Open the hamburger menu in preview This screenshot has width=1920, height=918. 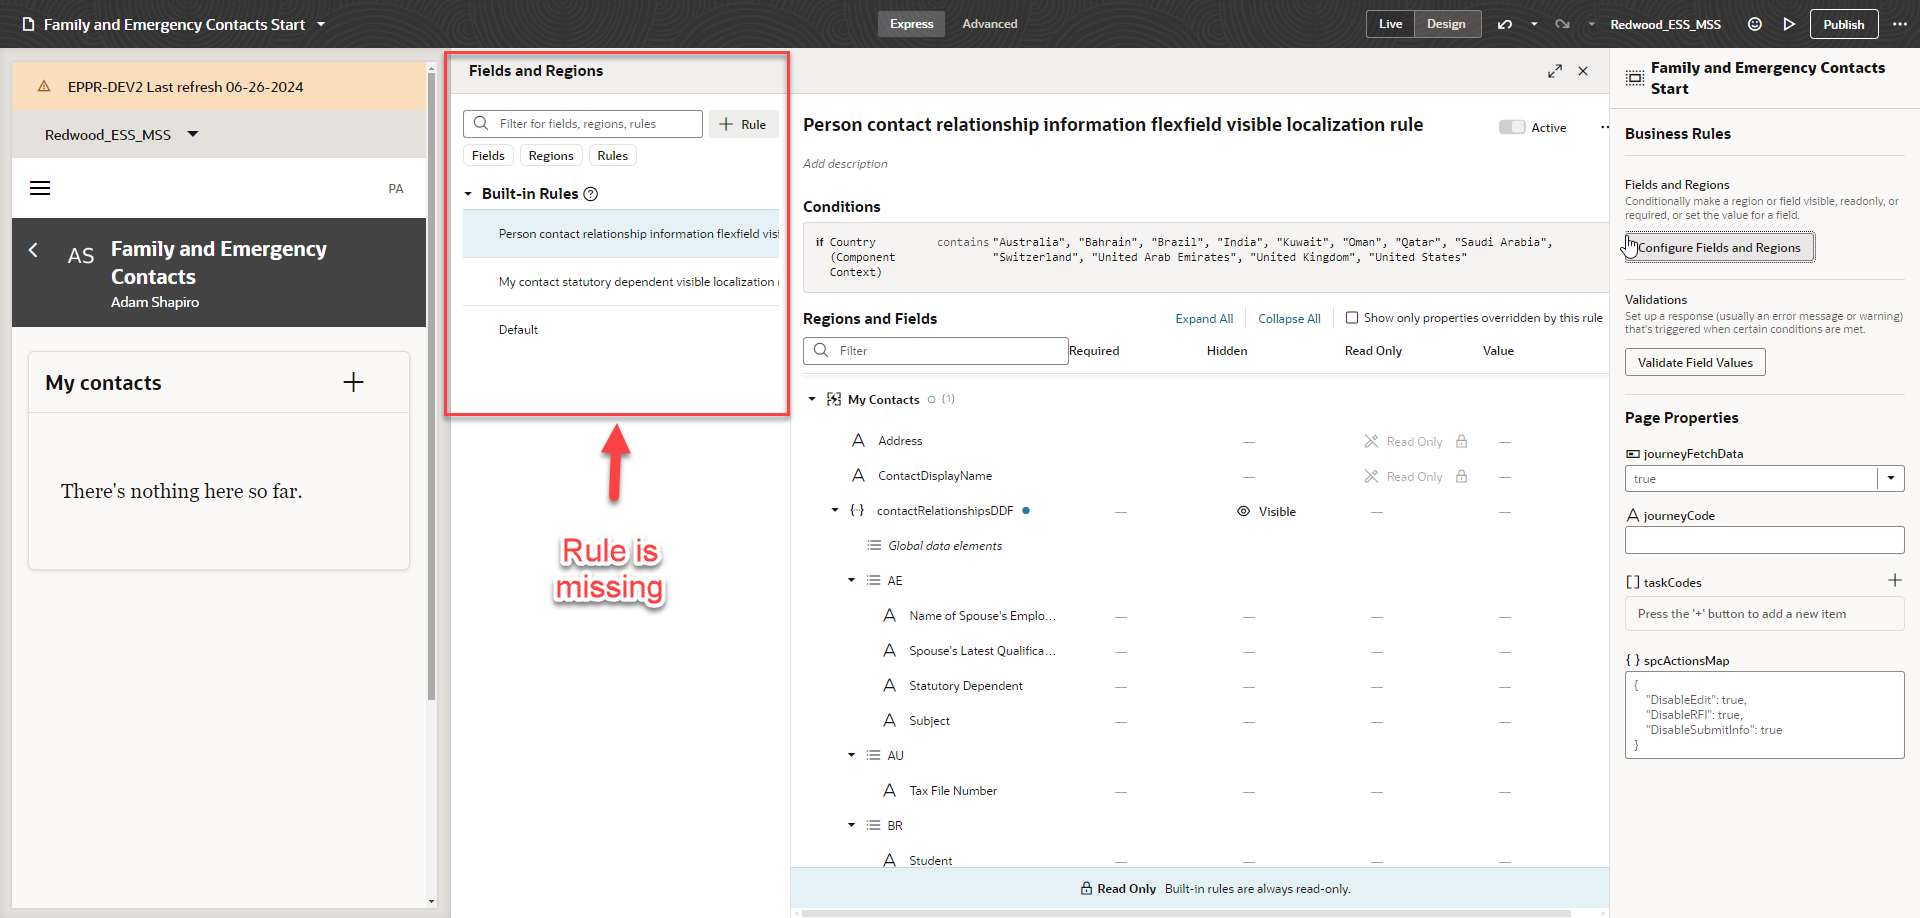pos(40,188)
